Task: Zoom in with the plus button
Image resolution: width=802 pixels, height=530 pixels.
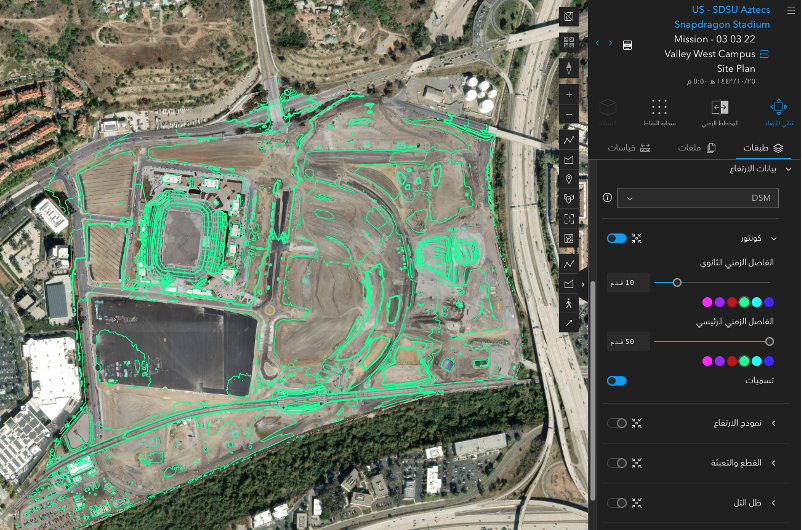Action: 569,94
